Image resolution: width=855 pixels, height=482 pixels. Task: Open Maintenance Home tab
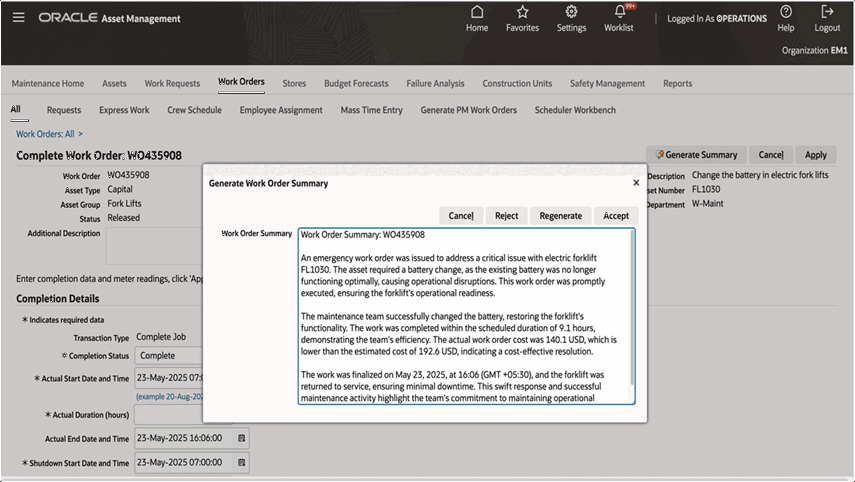click(x=48, y=83)
